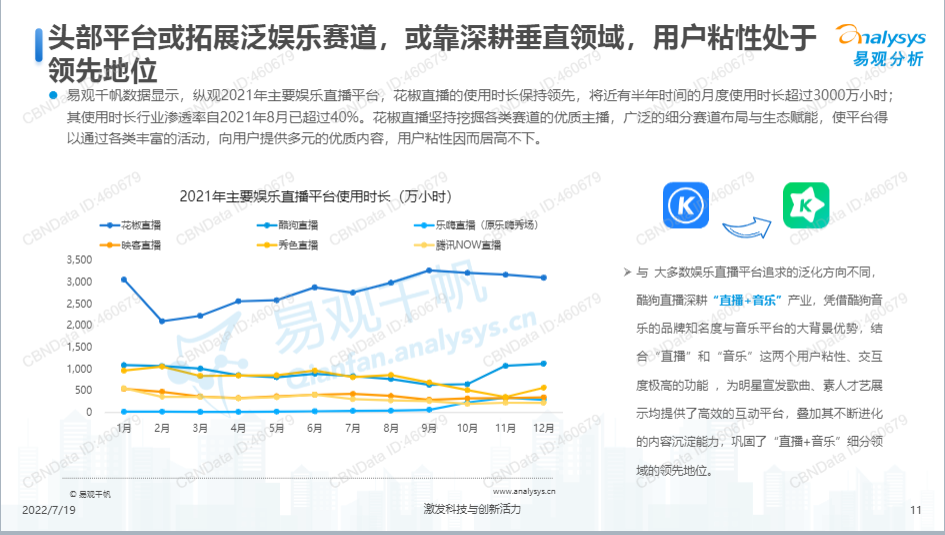Click the x-axis label 12月
Image resolution: width=945 pixels, height=535 pixels.
pyautogui.click(x=544, y=428)
